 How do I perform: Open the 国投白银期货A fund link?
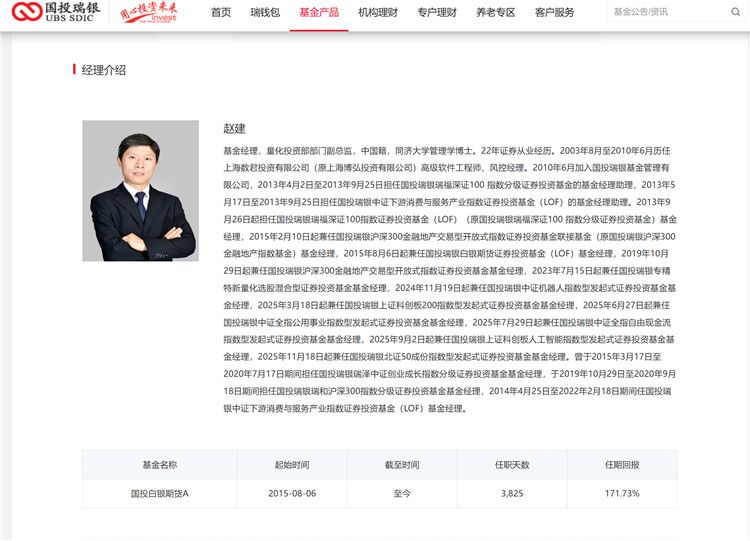[x=159, y=493]
